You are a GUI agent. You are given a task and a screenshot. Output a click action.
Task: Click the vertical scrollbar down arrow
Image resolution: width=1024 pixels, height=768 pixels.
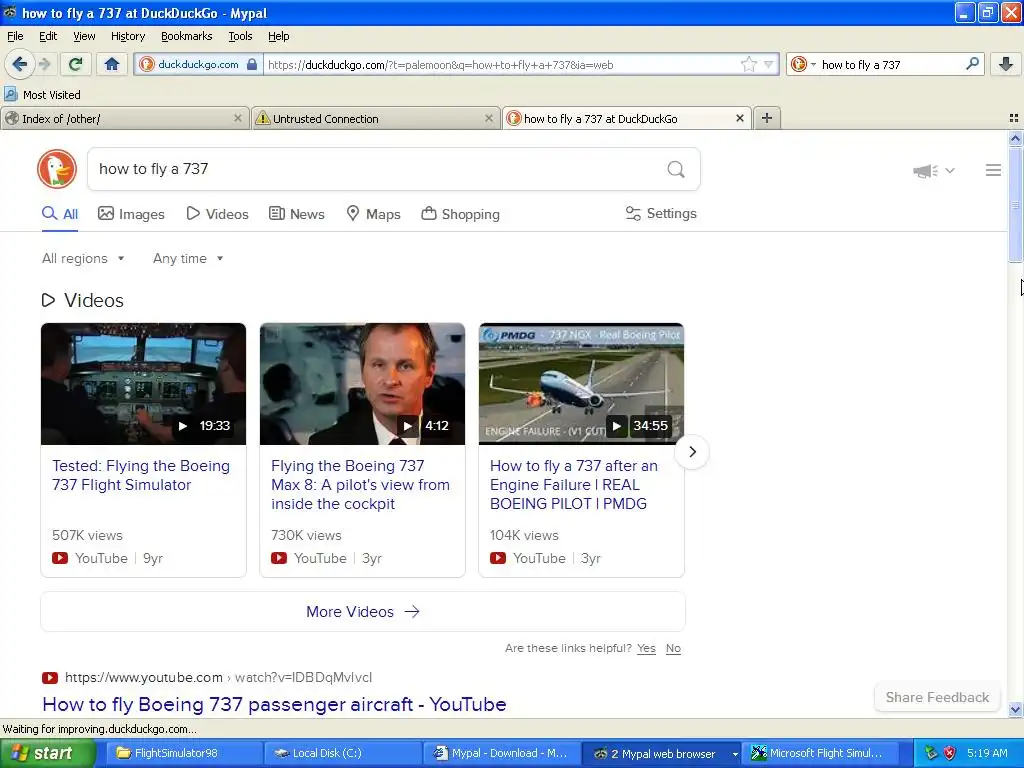coord(1015,709)
